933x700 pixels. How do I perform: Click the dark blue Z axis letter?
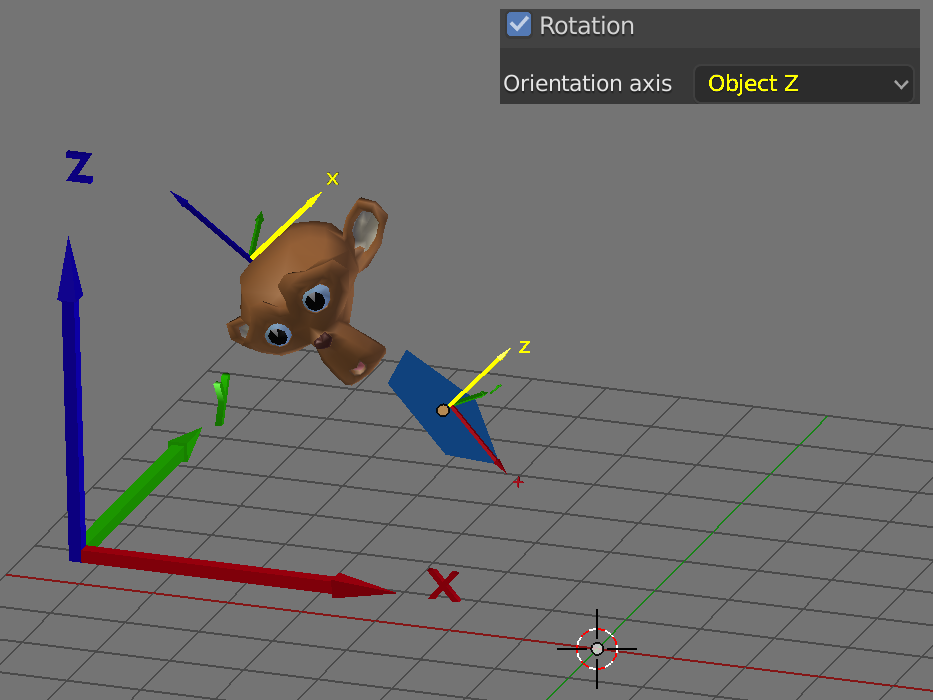(x=79, y=167)
